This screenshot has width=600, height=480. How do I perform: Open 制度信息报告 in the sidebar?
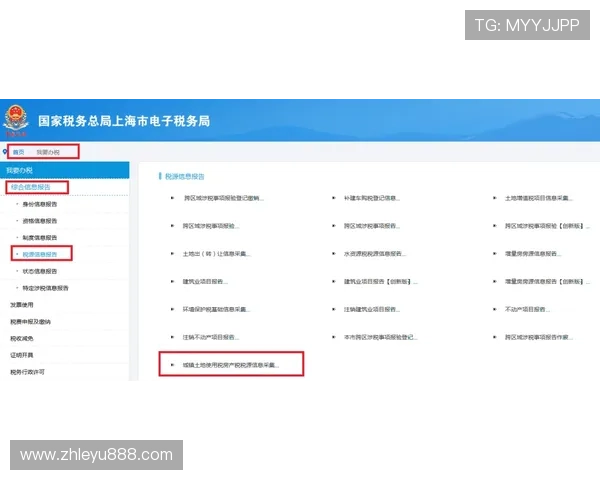click(x=40, y=238)
